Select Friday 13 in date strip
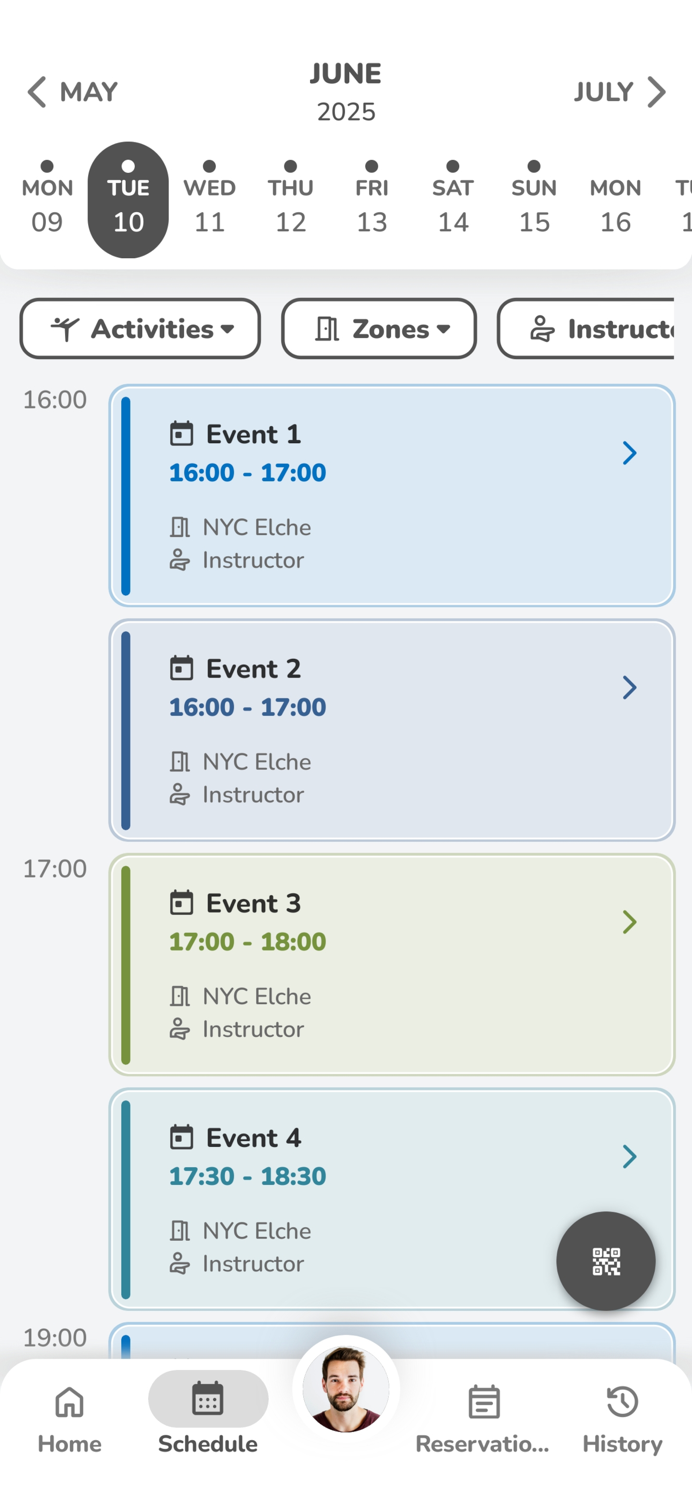The image size is (692, 1500). click(371, 204)
